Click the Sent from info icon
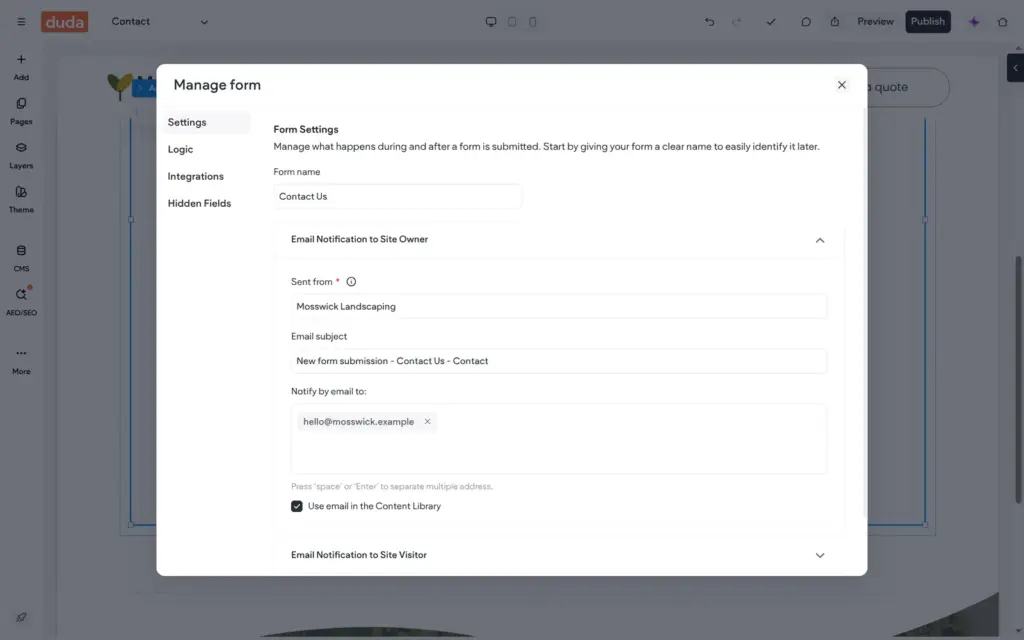This screenshot has width=1024, height=640. coord(351,281)
